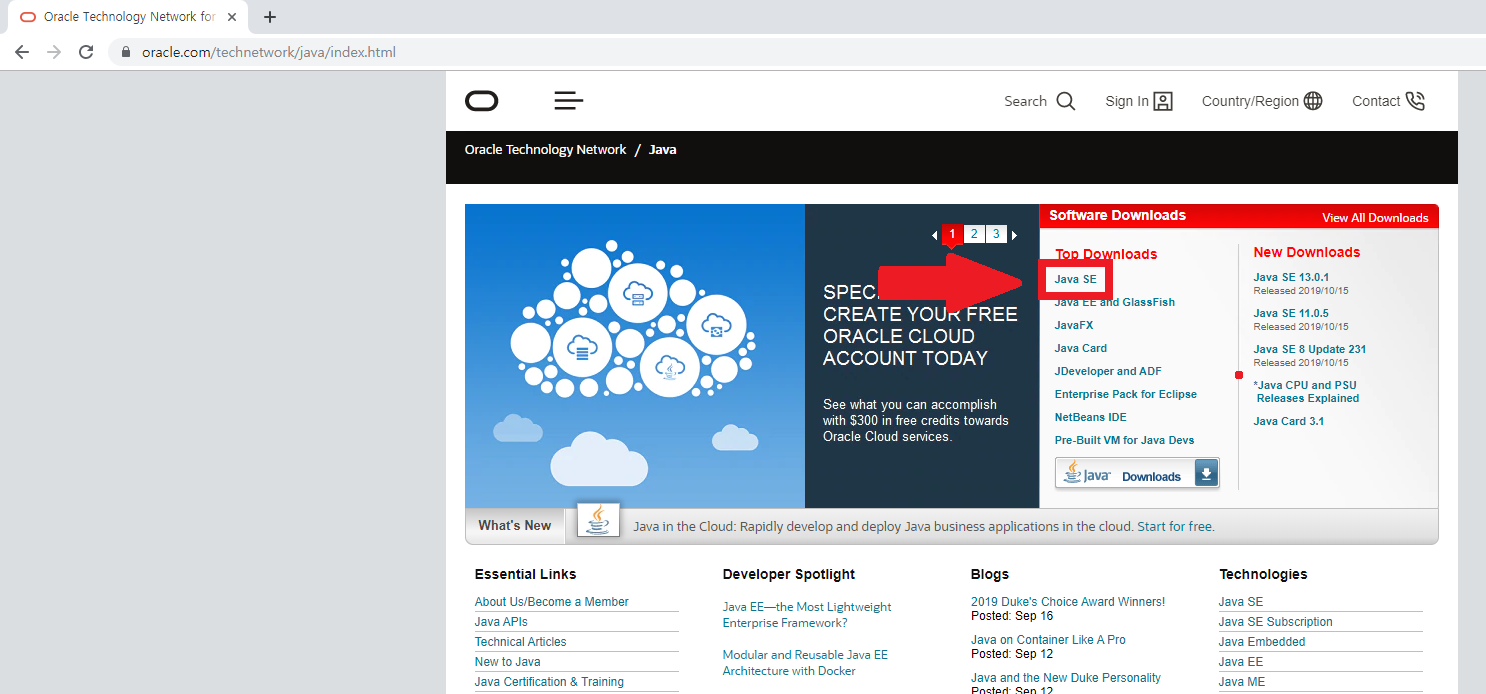Open Java SE 8 Update 231 link
This screenshot has width=1486, height=694.
[1309, 349]
